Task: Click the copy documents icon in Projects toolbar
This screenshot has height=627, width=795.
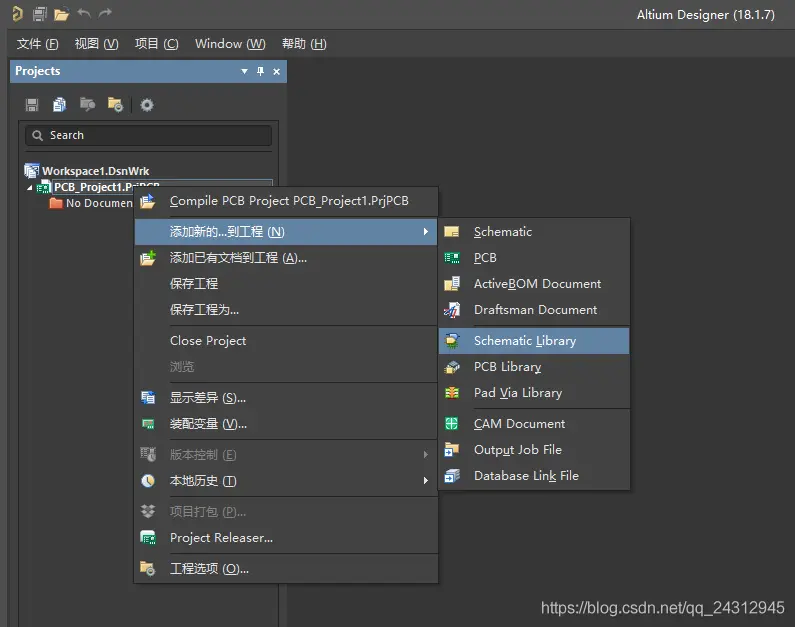Action: (x=59, y=104)
